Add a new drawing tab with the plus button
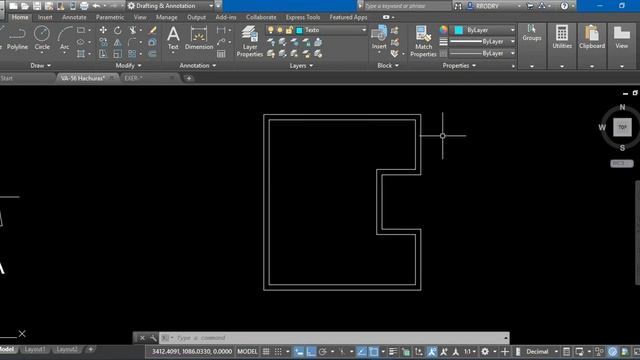This screenshot has width=640, height=360. (x=189, y=78)
